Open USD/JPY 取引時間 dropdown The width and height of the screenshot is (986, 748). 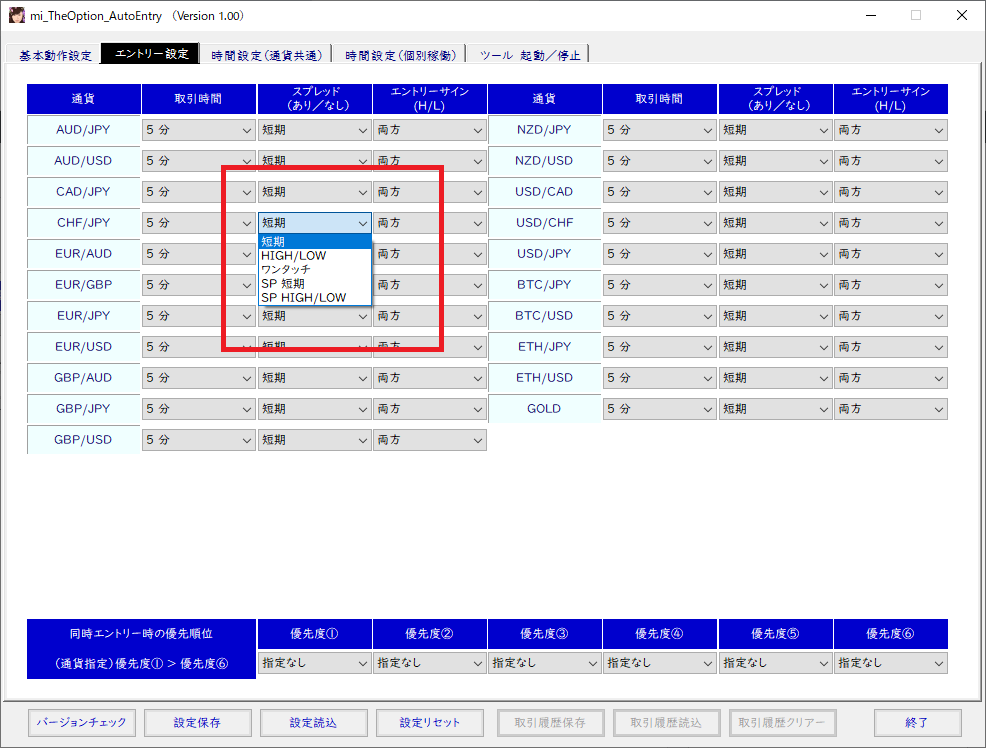pos(660,254)
